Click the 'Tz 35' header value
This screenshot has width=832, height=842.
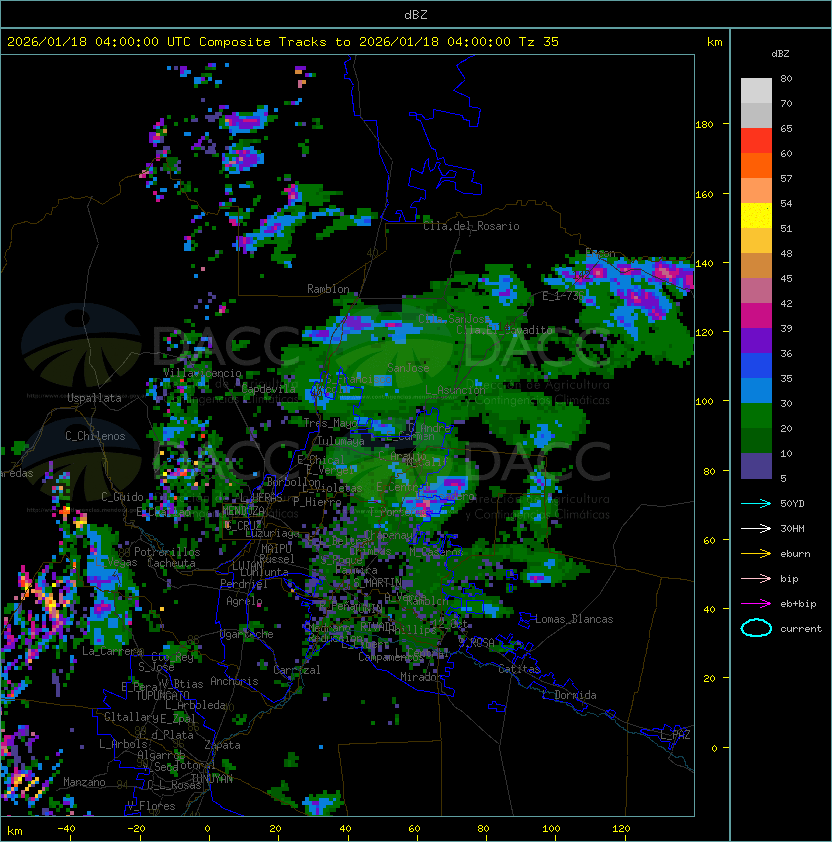point(539,42)
